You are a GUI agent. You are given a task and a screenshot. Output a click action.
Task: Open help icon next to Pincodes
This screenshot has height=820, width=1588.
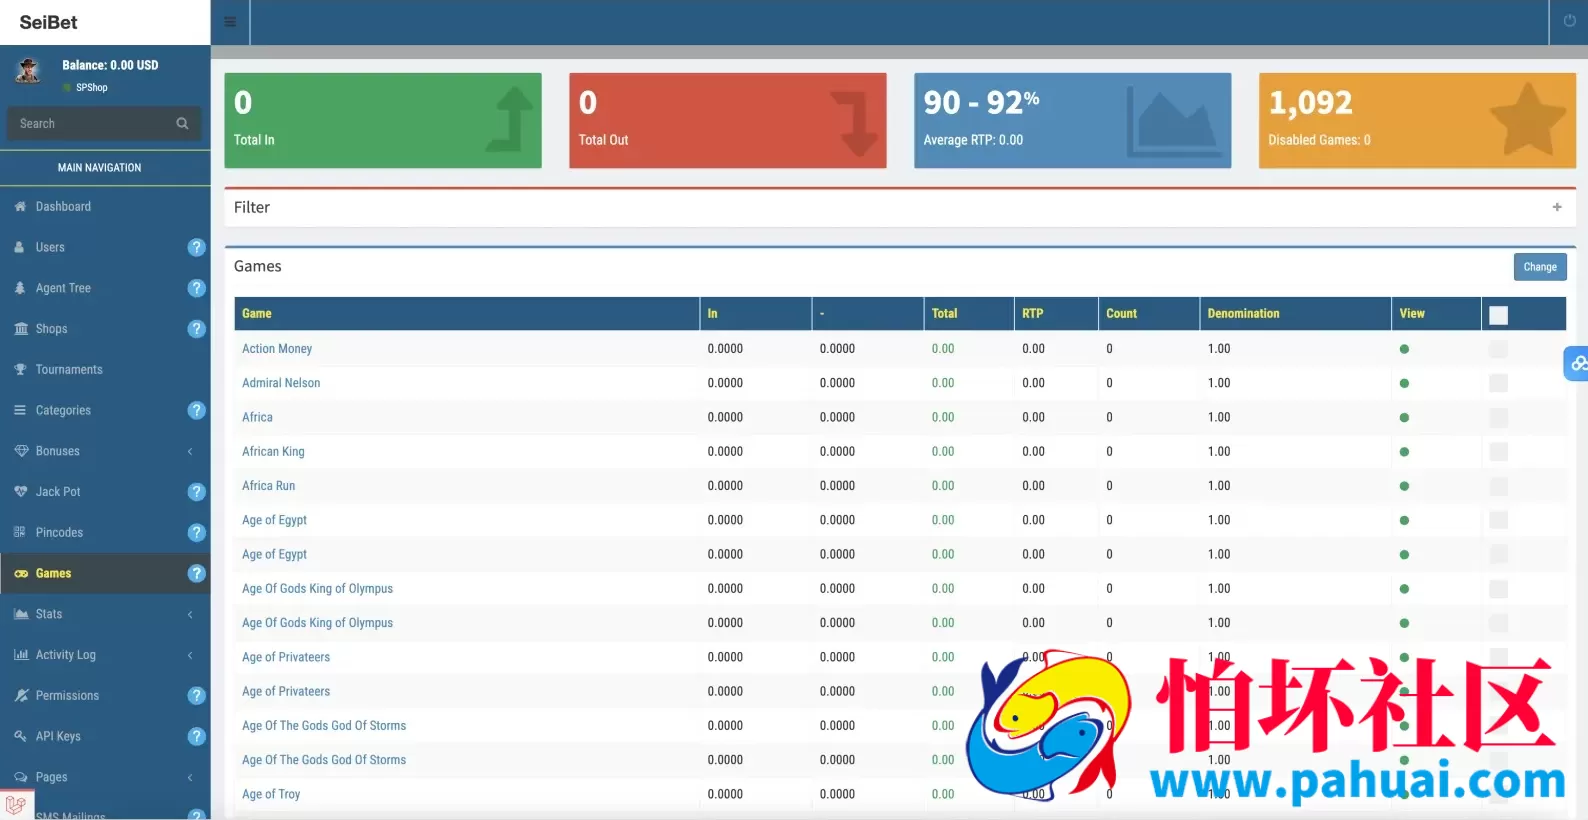pos(197,533)
